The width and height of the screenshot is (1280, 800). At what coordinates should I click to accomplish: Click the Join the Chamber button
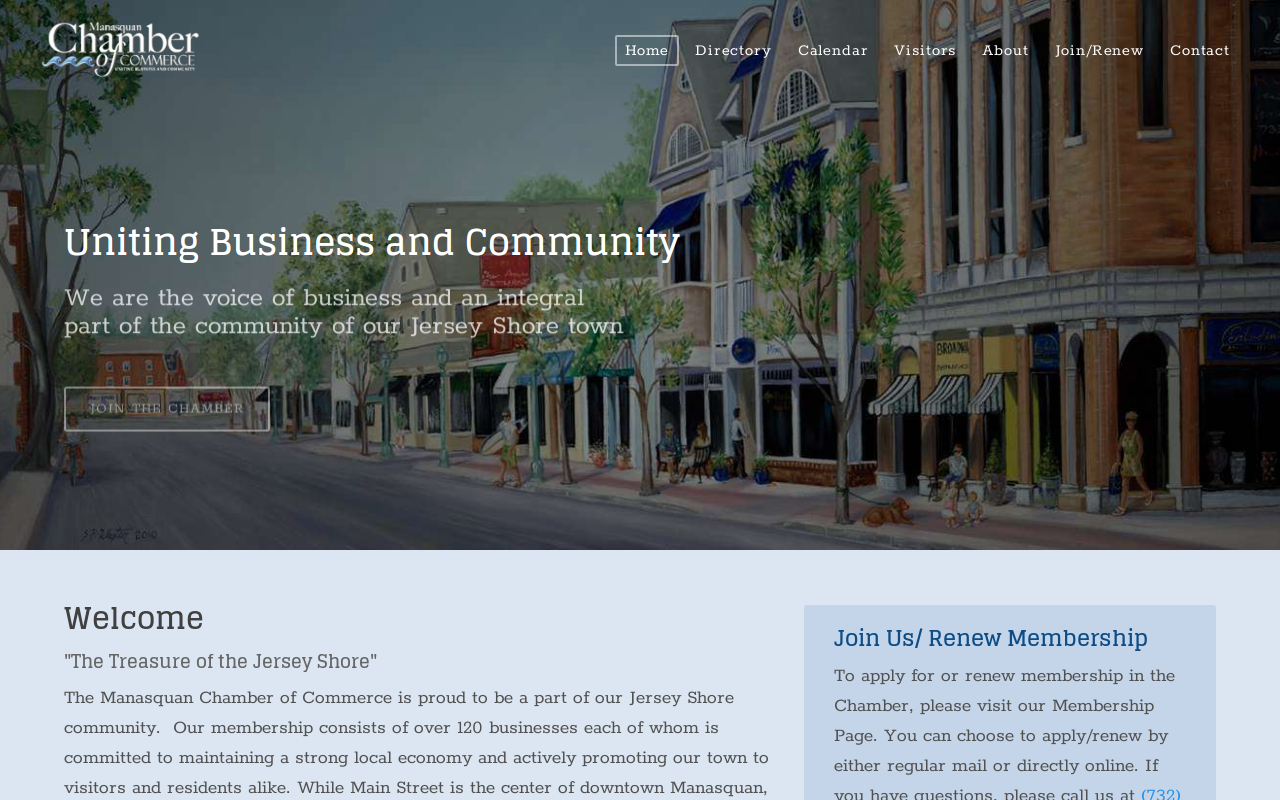coord(167,409)
